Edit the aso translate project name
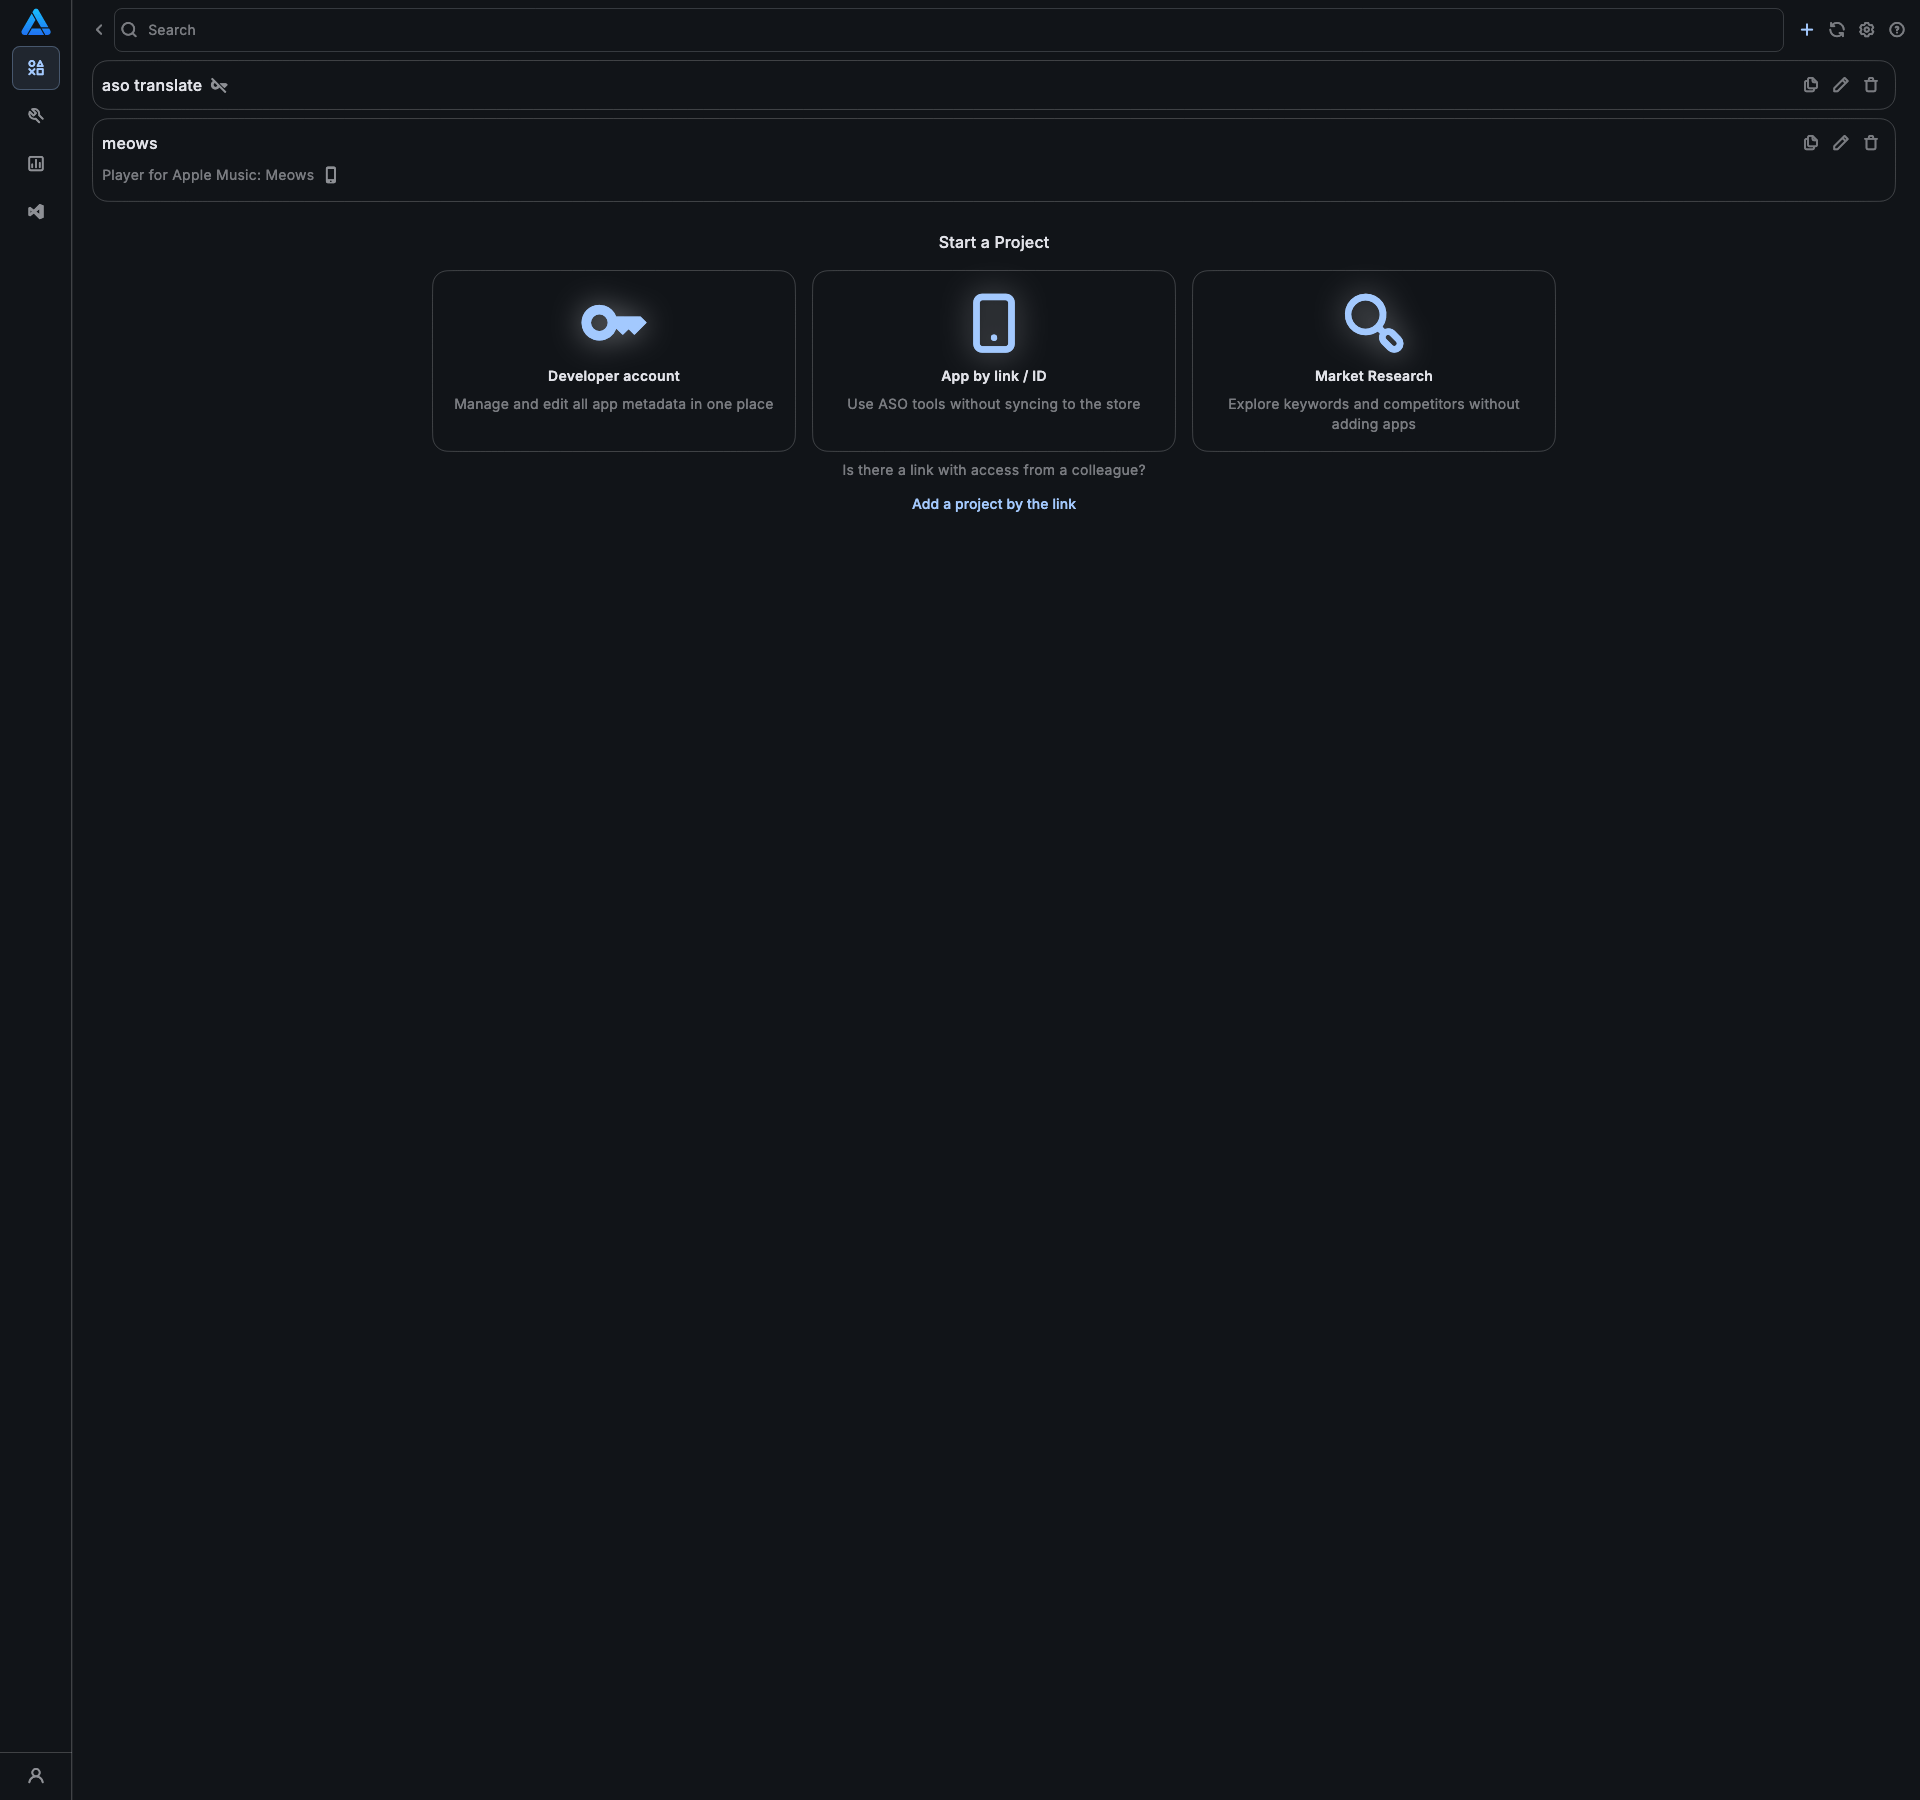Screen dimensions: 1920x1800 (1841, 85)
